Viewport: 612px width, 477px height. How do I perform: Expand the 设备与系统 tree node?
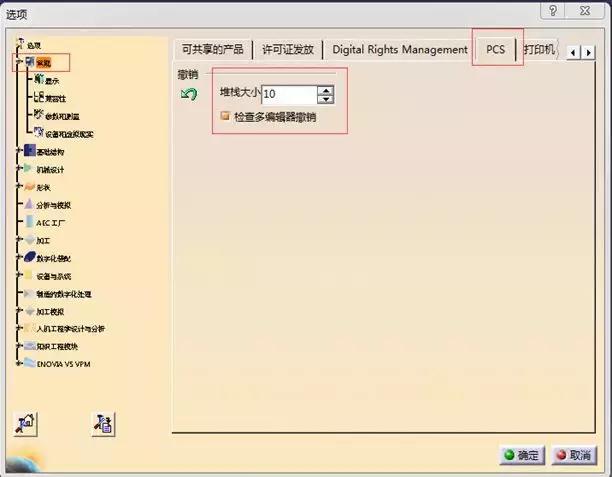coord(18,275)
